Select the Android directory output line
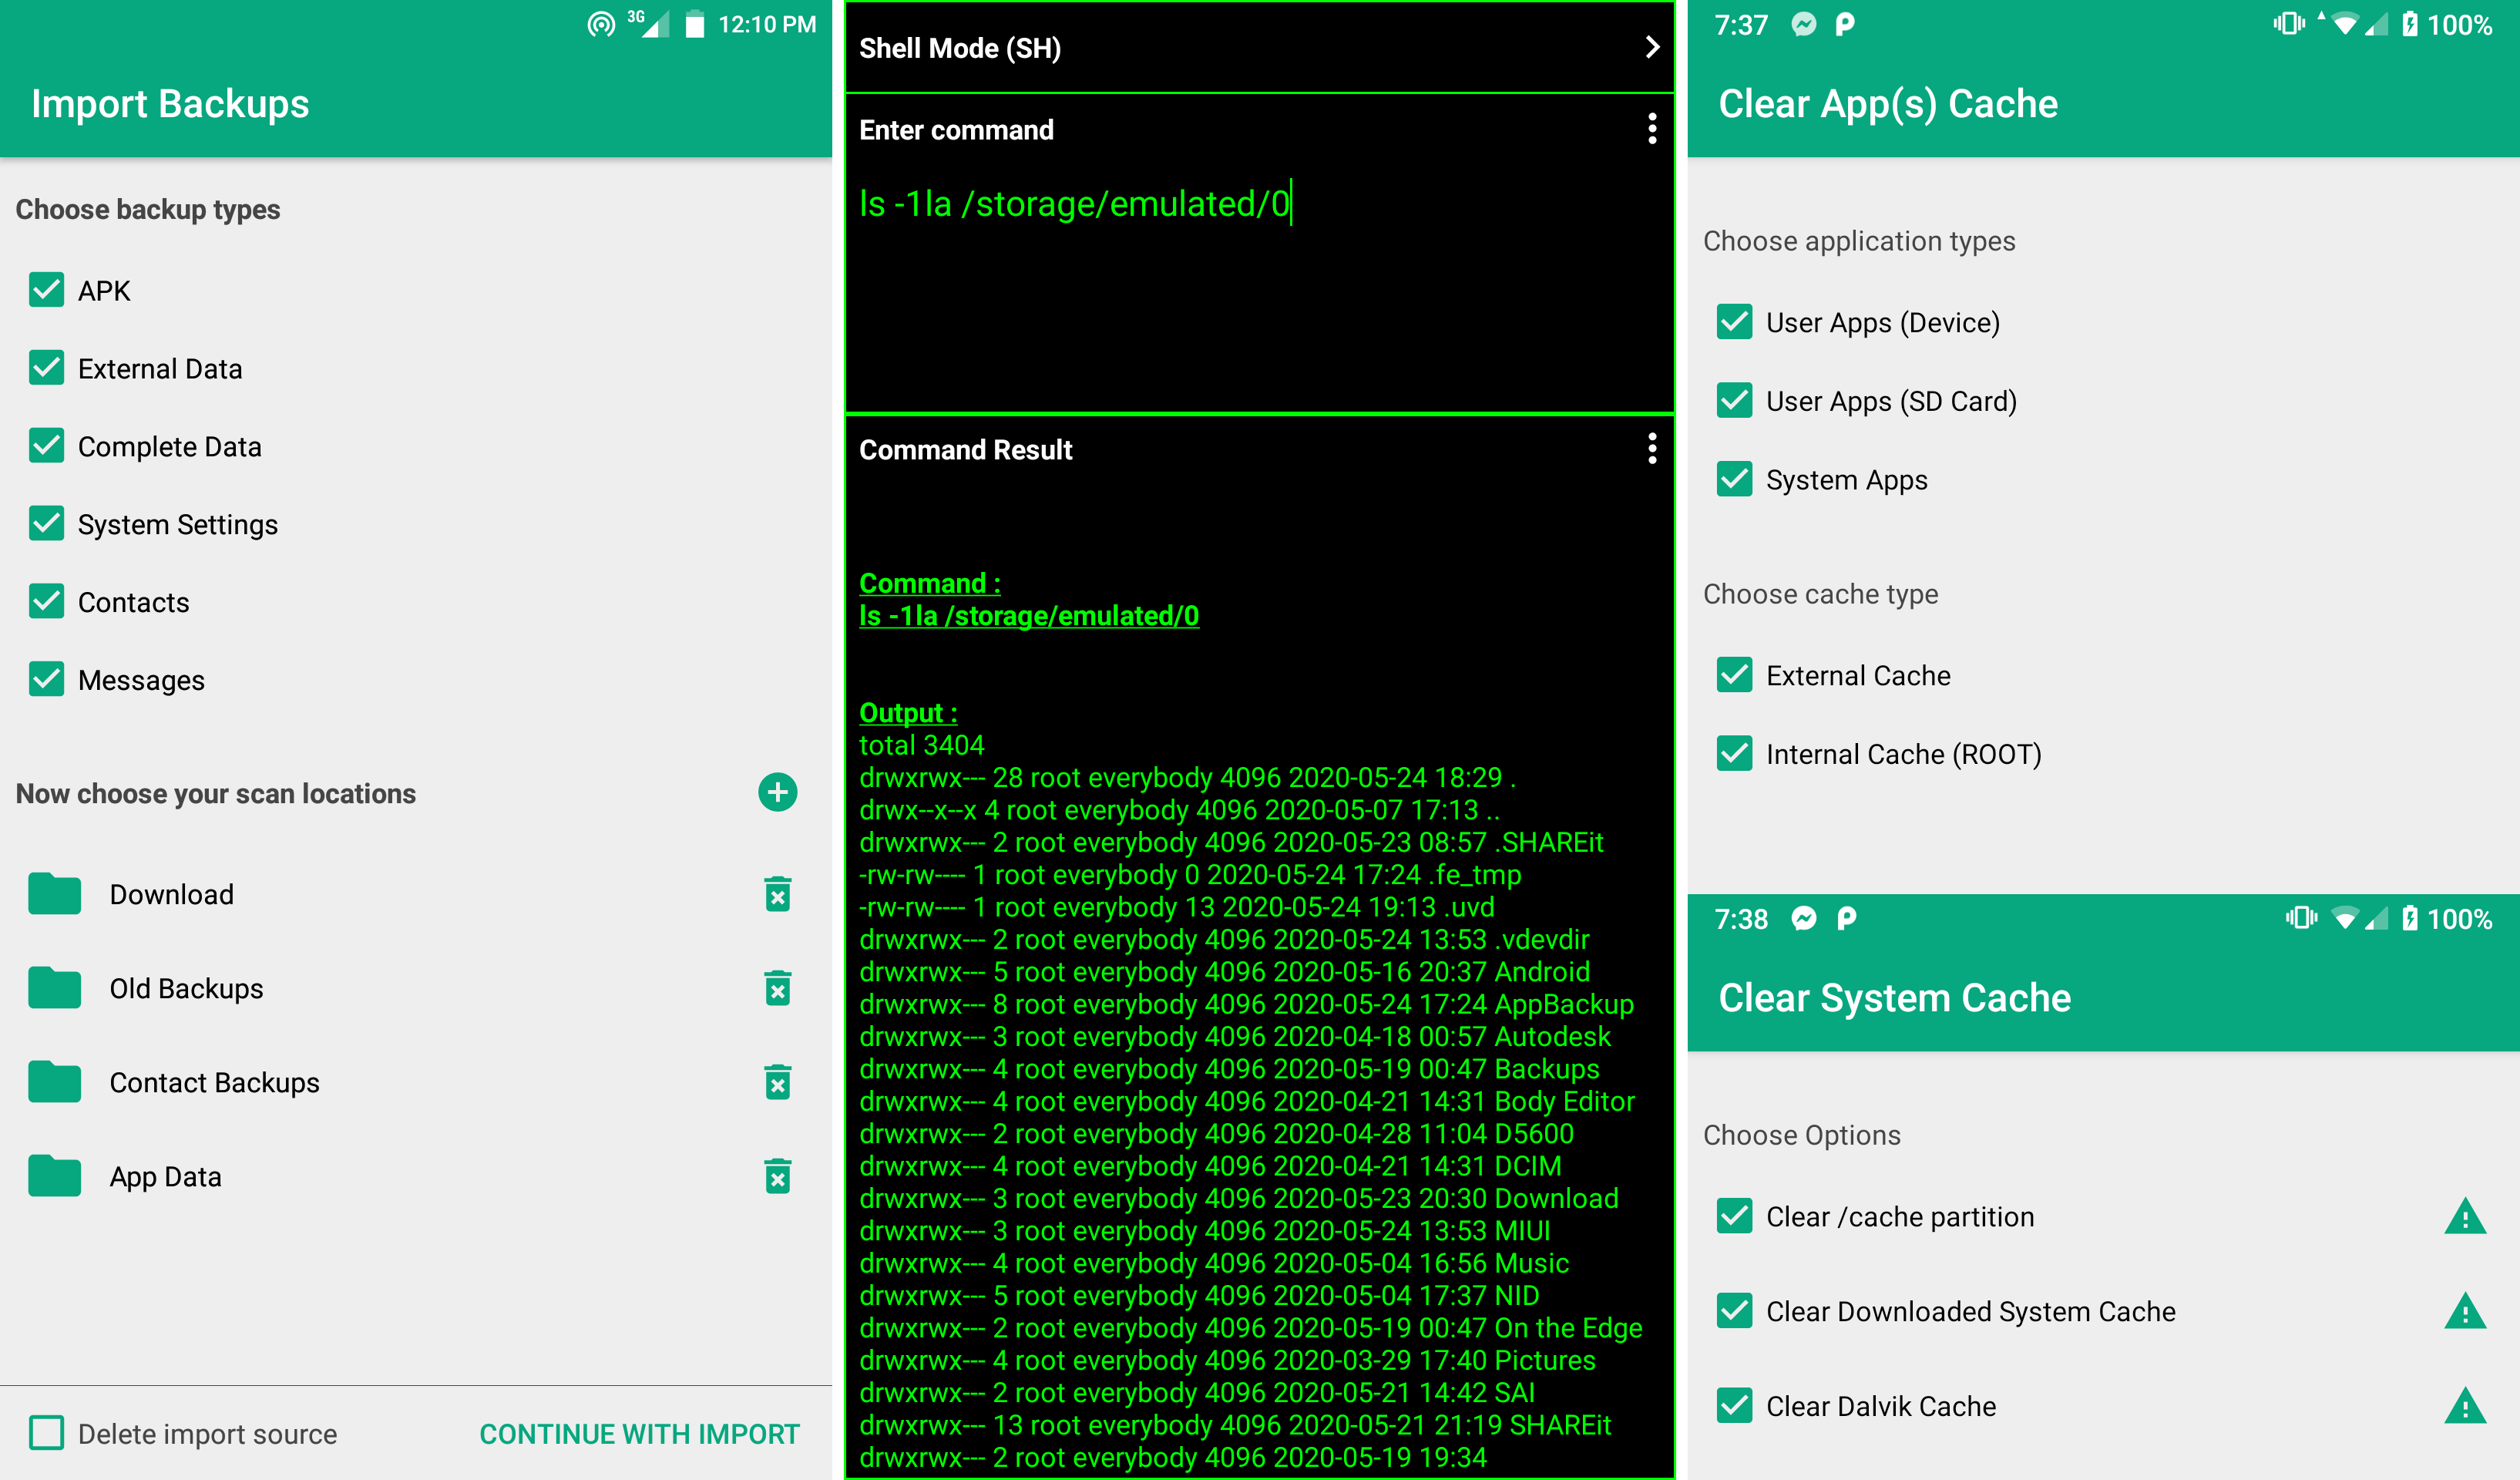Image resolution: width=2520 pixels, height=1480 pixels. coord(1224,972)
